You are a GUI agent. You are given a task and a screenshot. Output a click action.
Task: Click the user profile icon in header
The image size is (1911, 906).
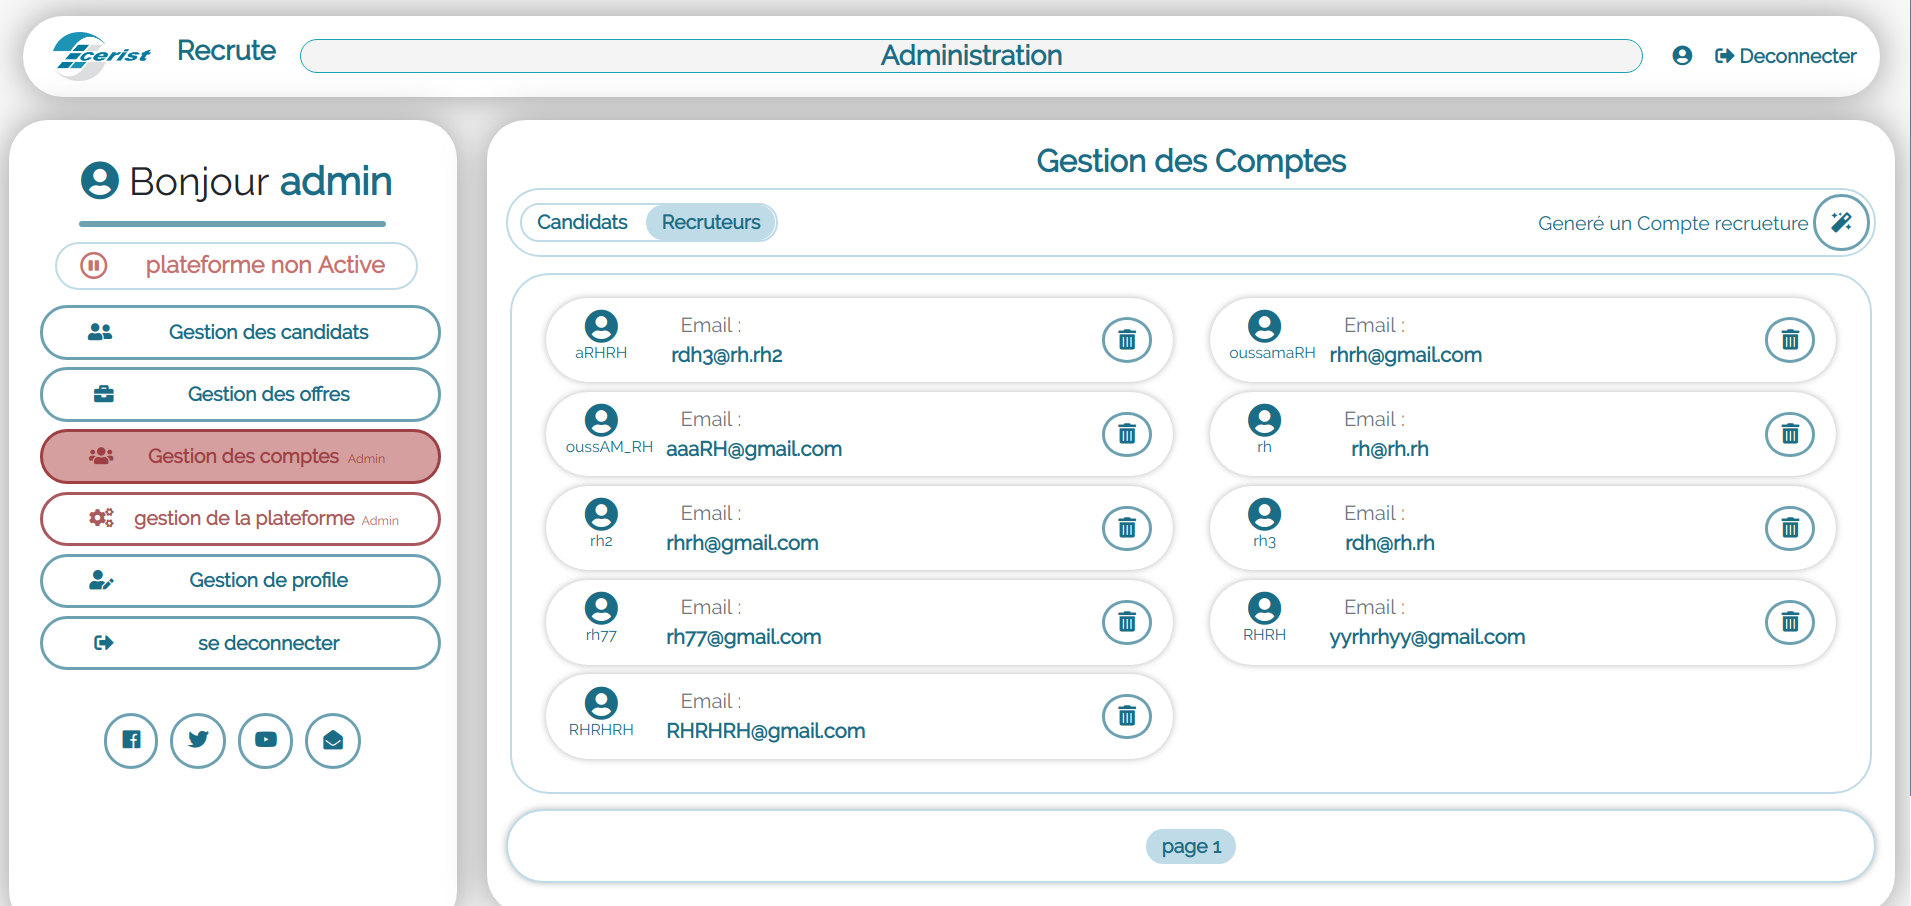click(x=1682, y=56)
